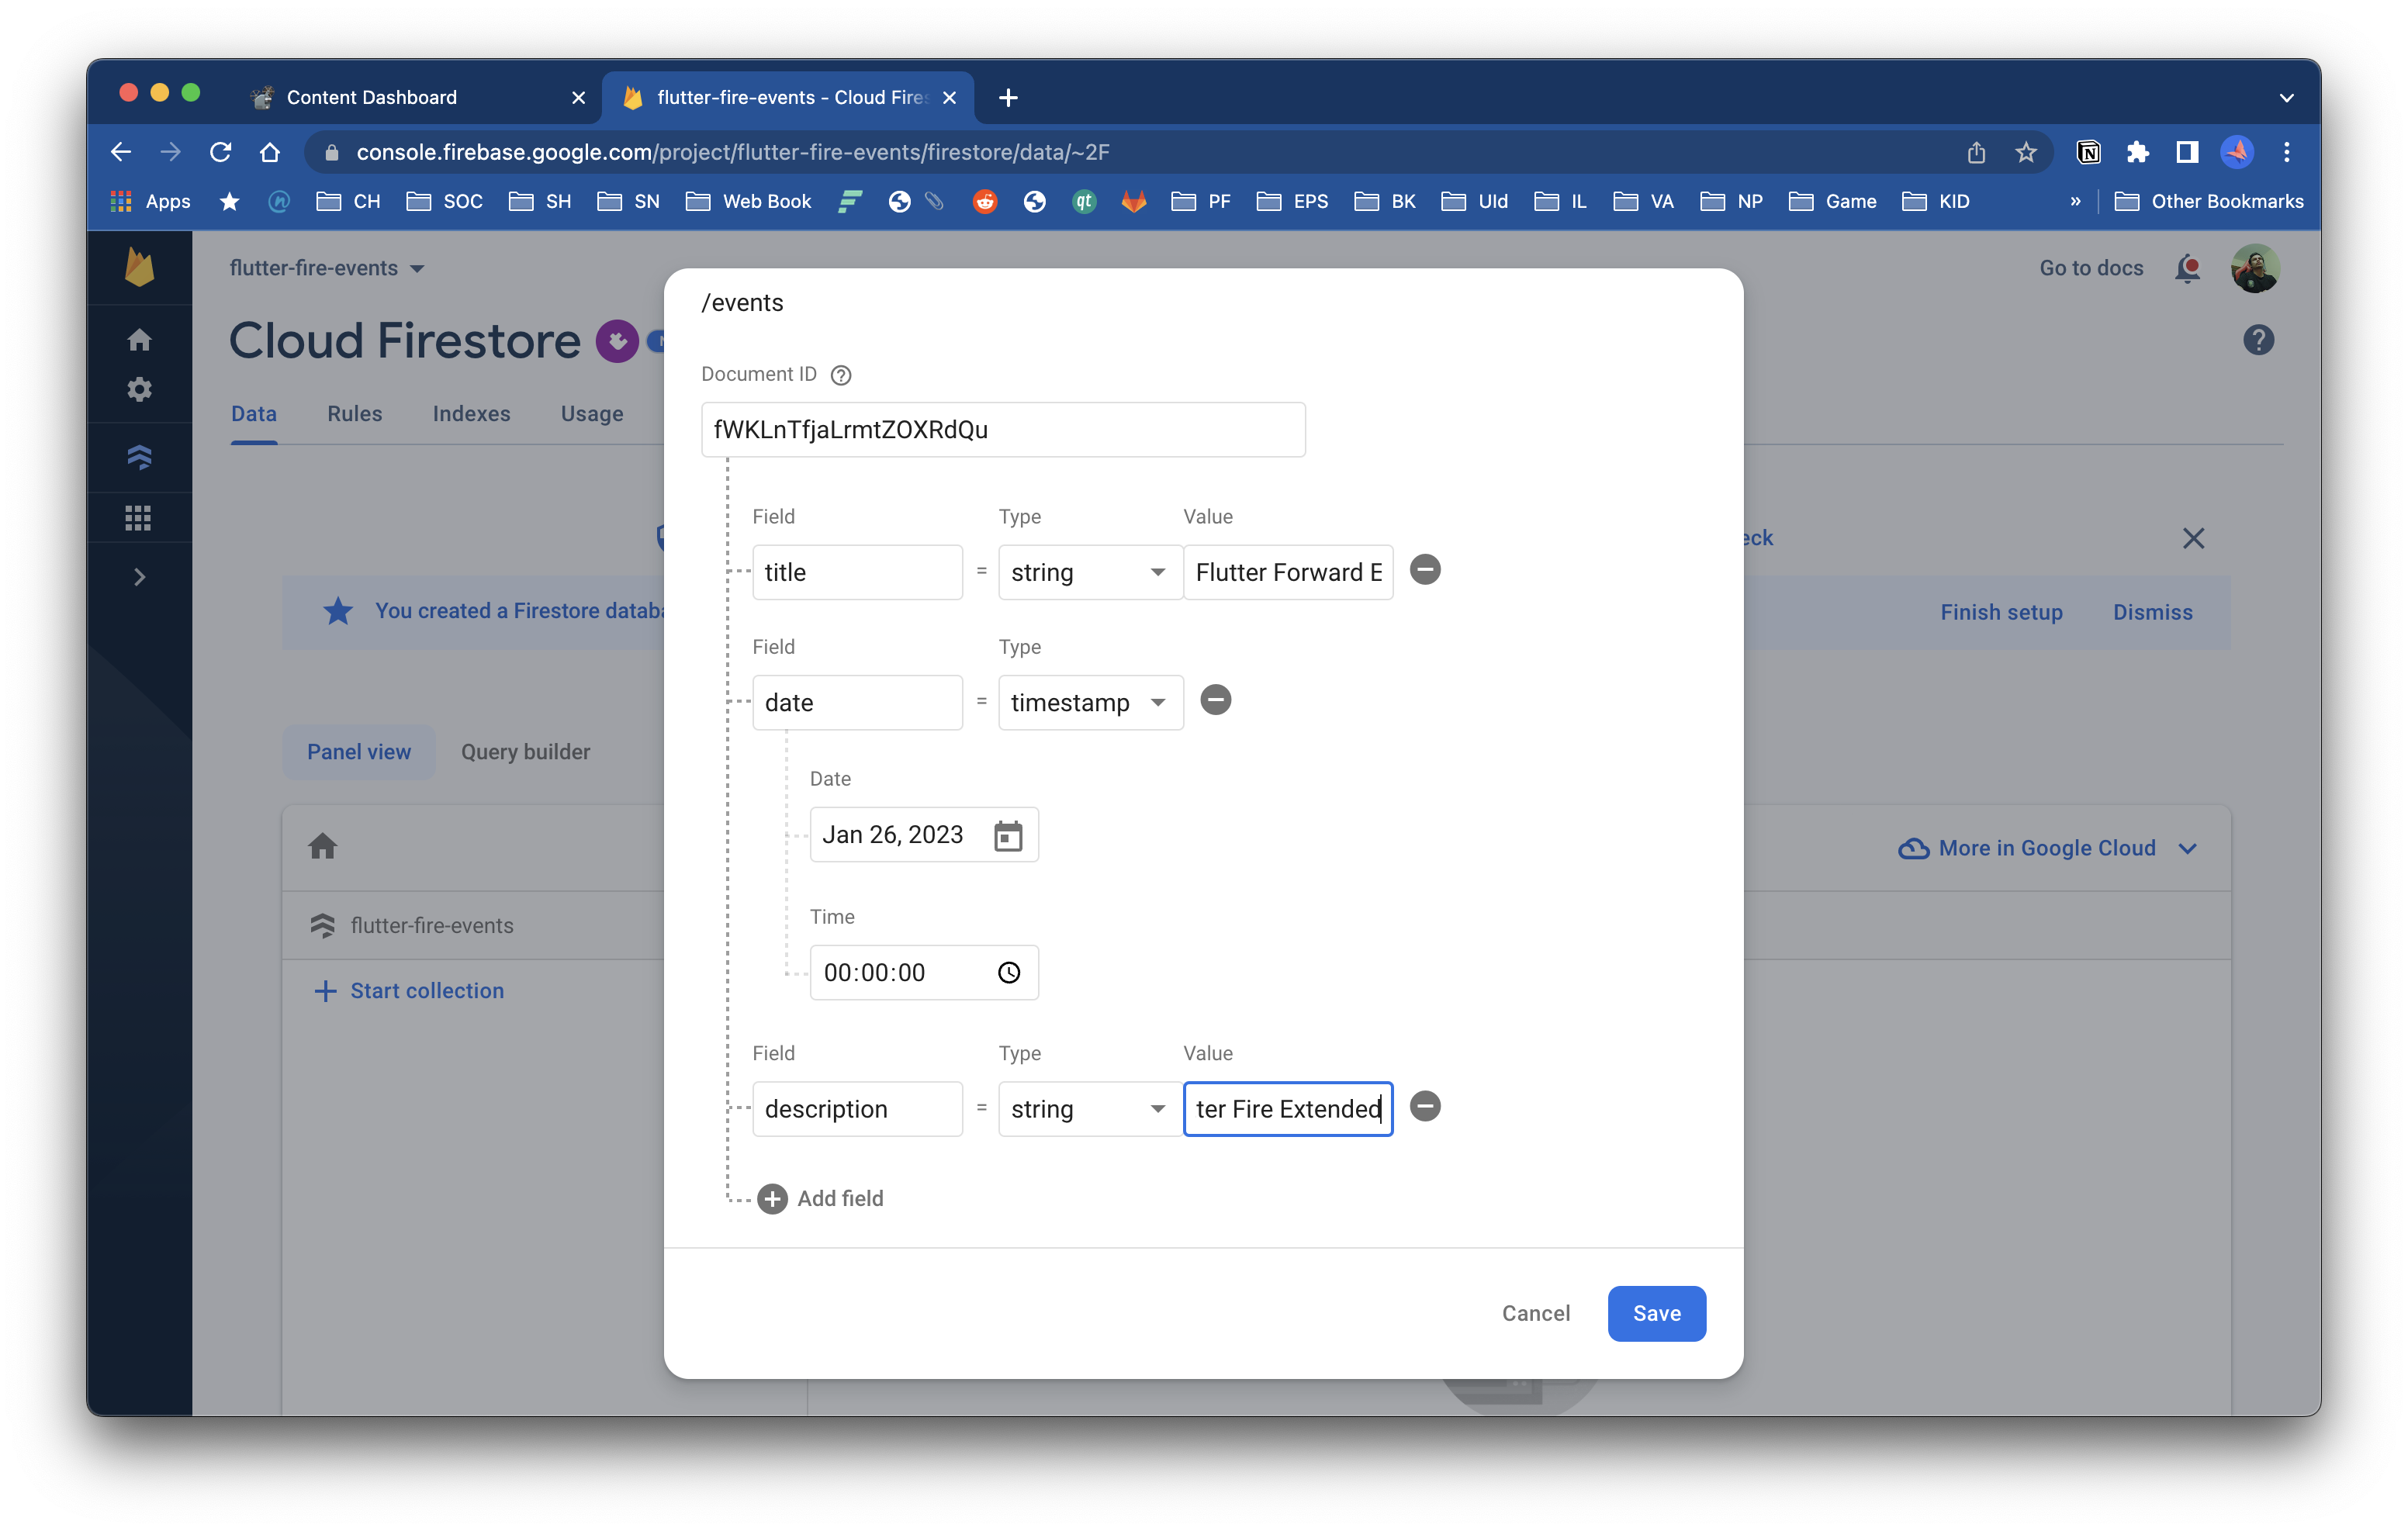
Task: Open the Web Book bookmarks folder
Action: click(x=748, y=201)
